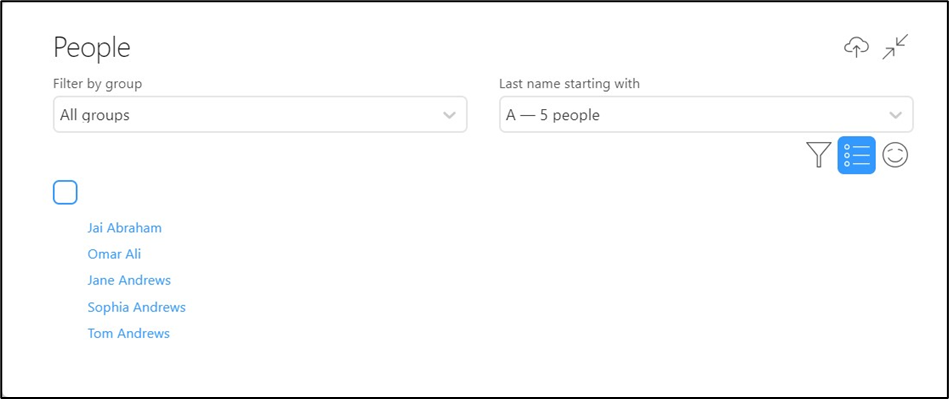Viewport: 949px width, 399px height.
Task: Click the 'All groups' text in the selector
Action: pyautogui.click(x=94, y=115)
